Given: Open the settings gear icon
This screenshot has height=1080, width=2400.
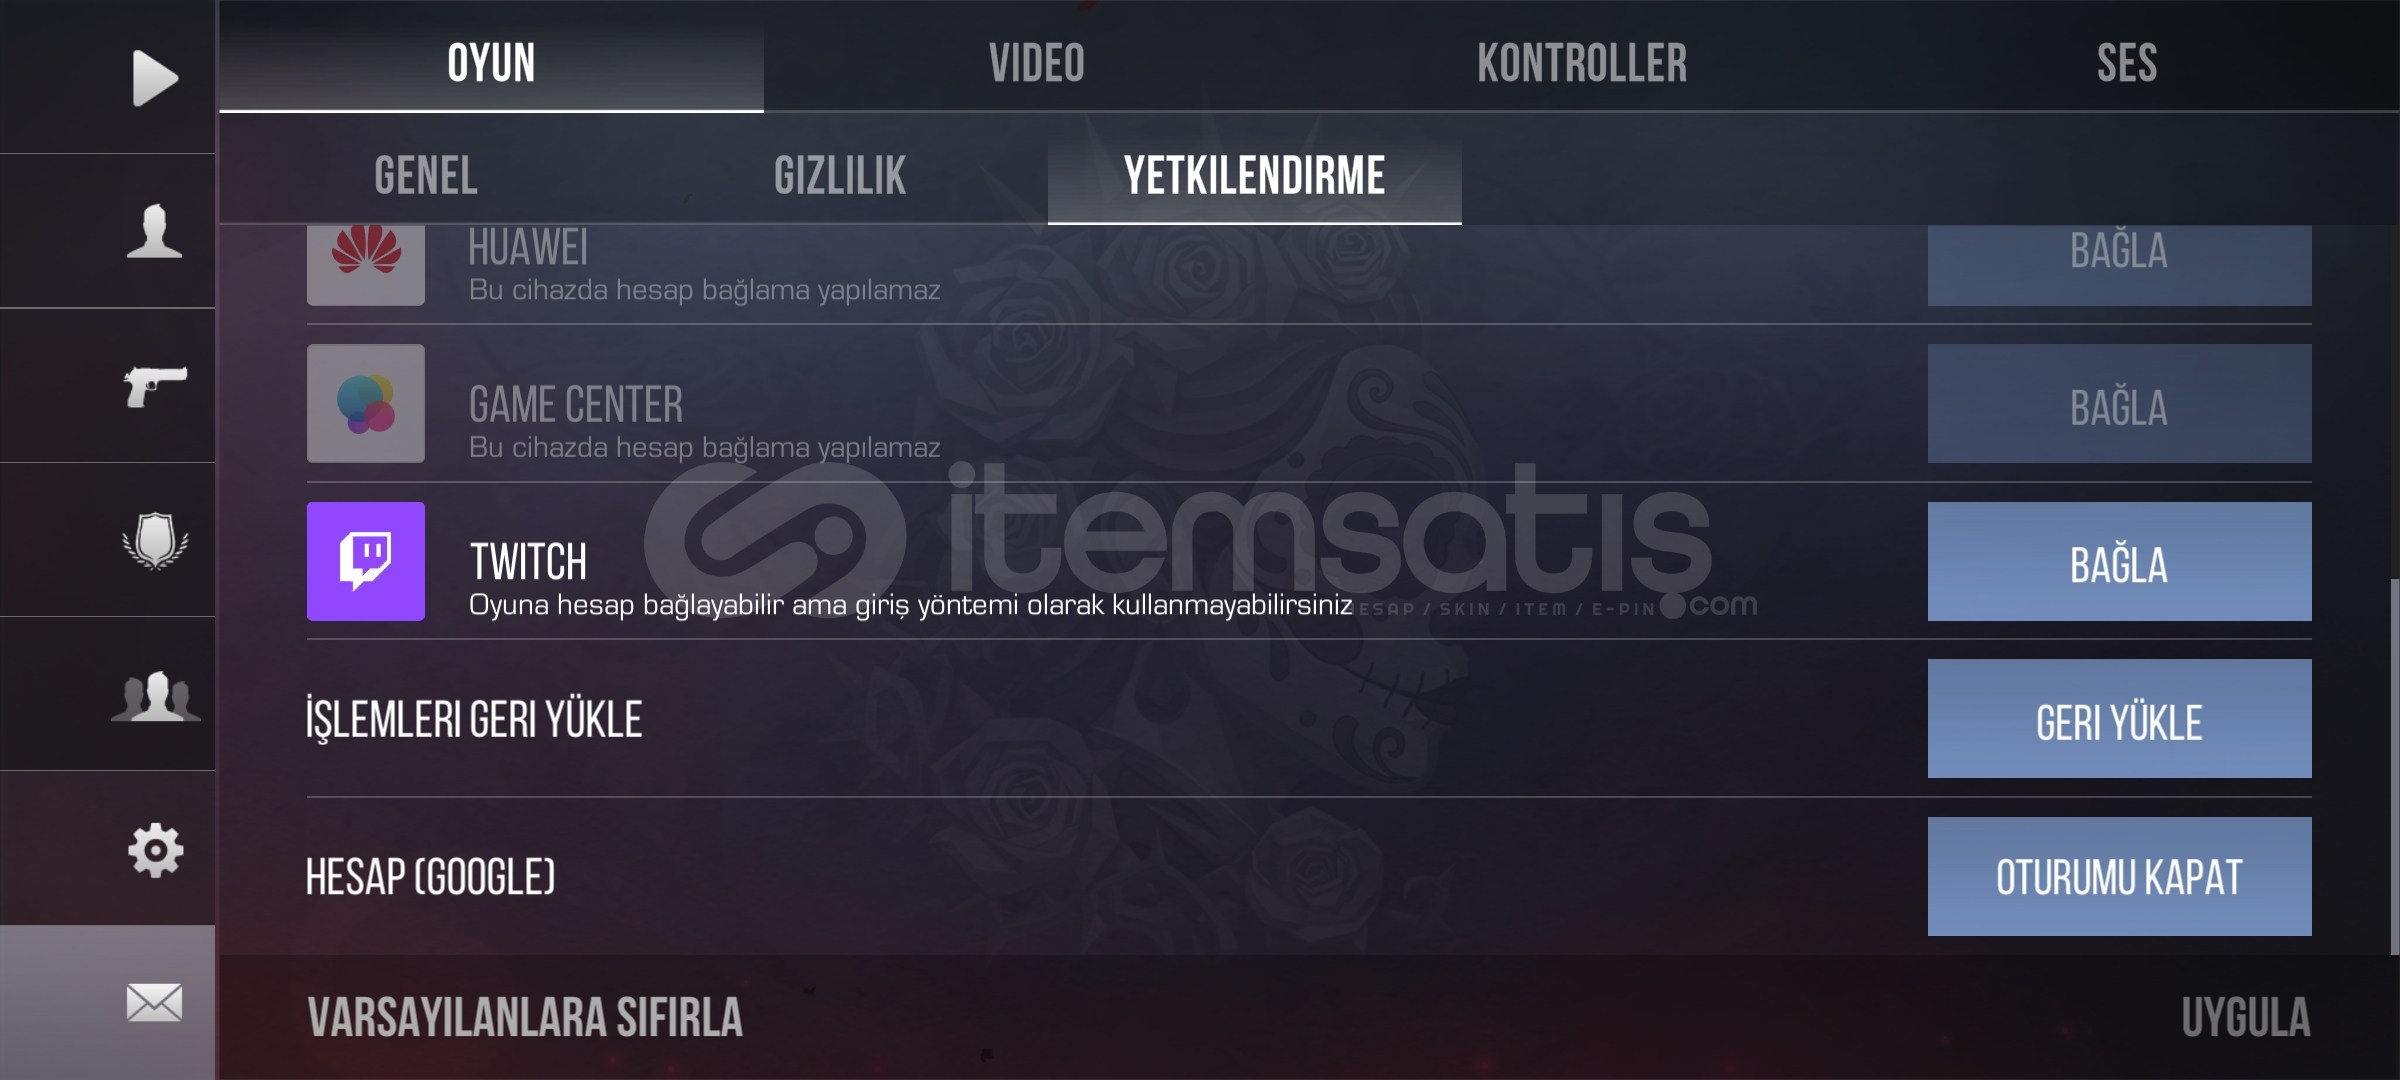Looking at the screenshot, I should click(155, 850).
